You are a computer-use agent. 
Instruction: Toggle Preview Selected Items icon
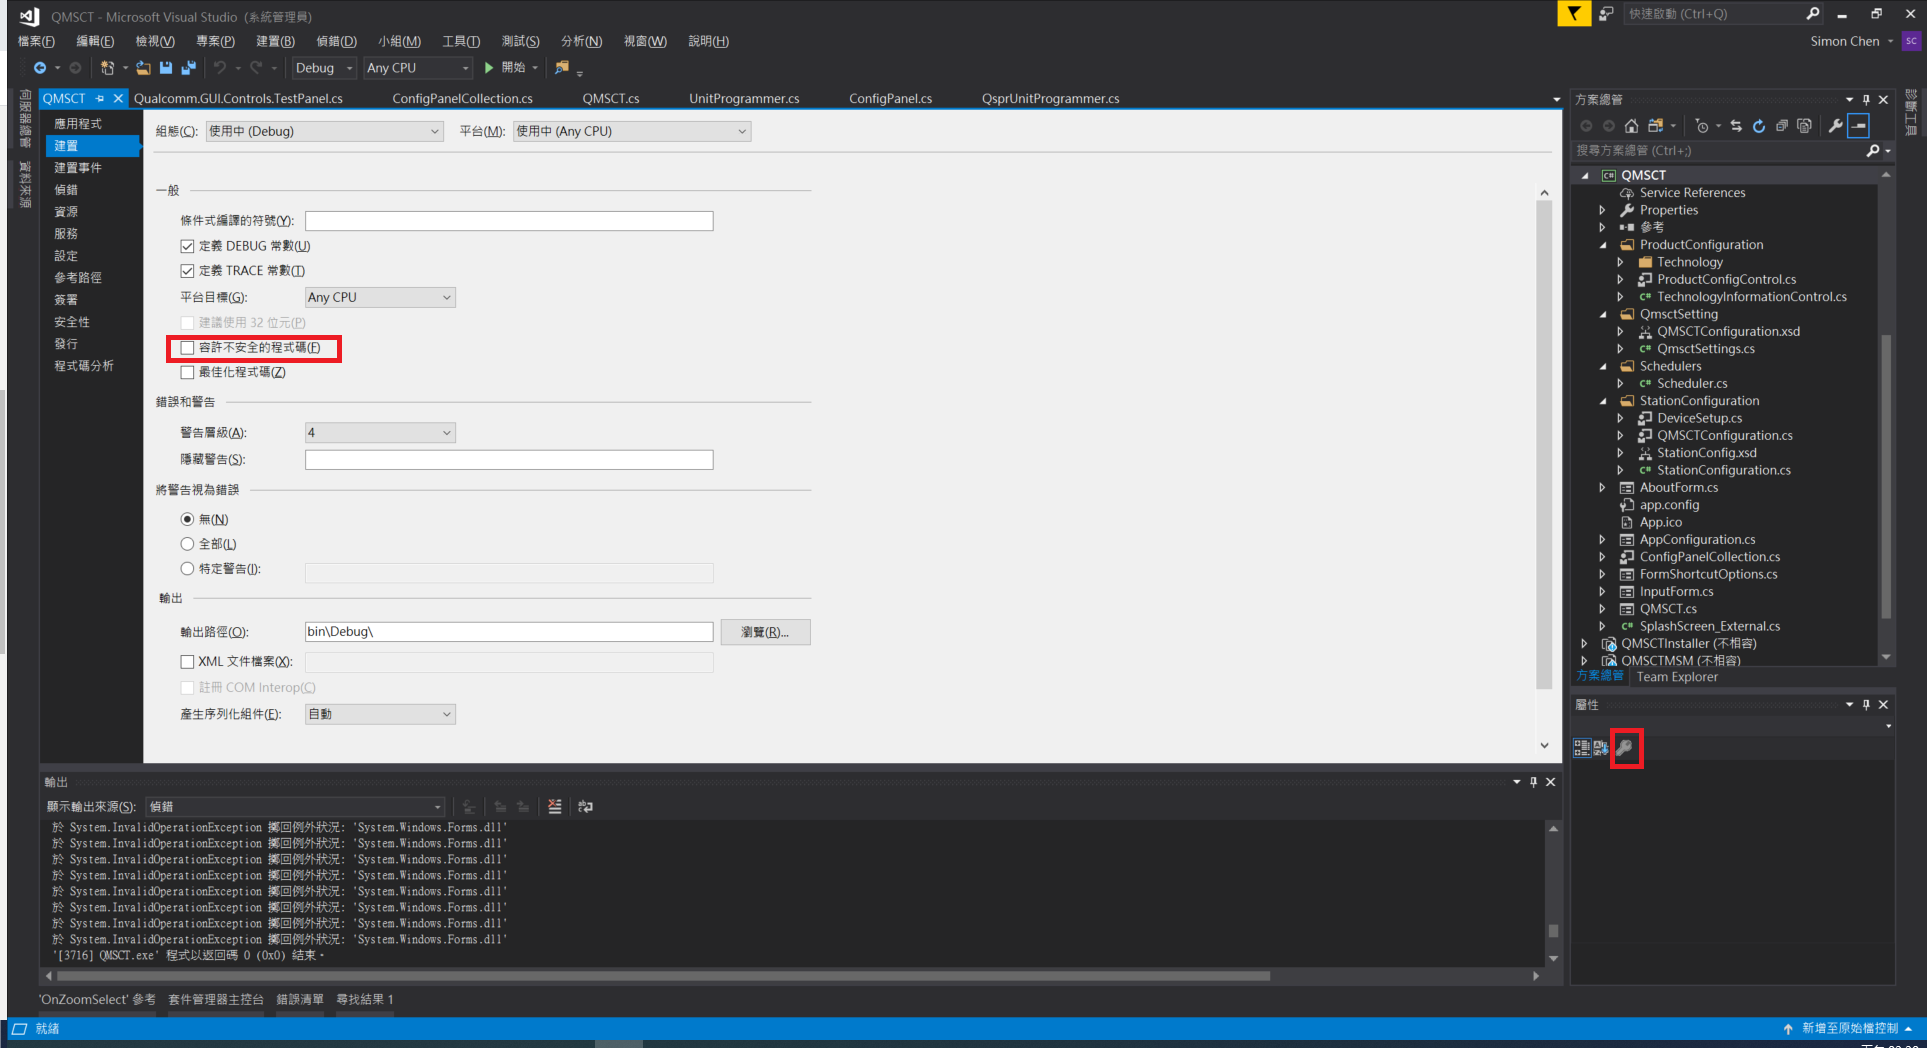tap(1859, 126)
